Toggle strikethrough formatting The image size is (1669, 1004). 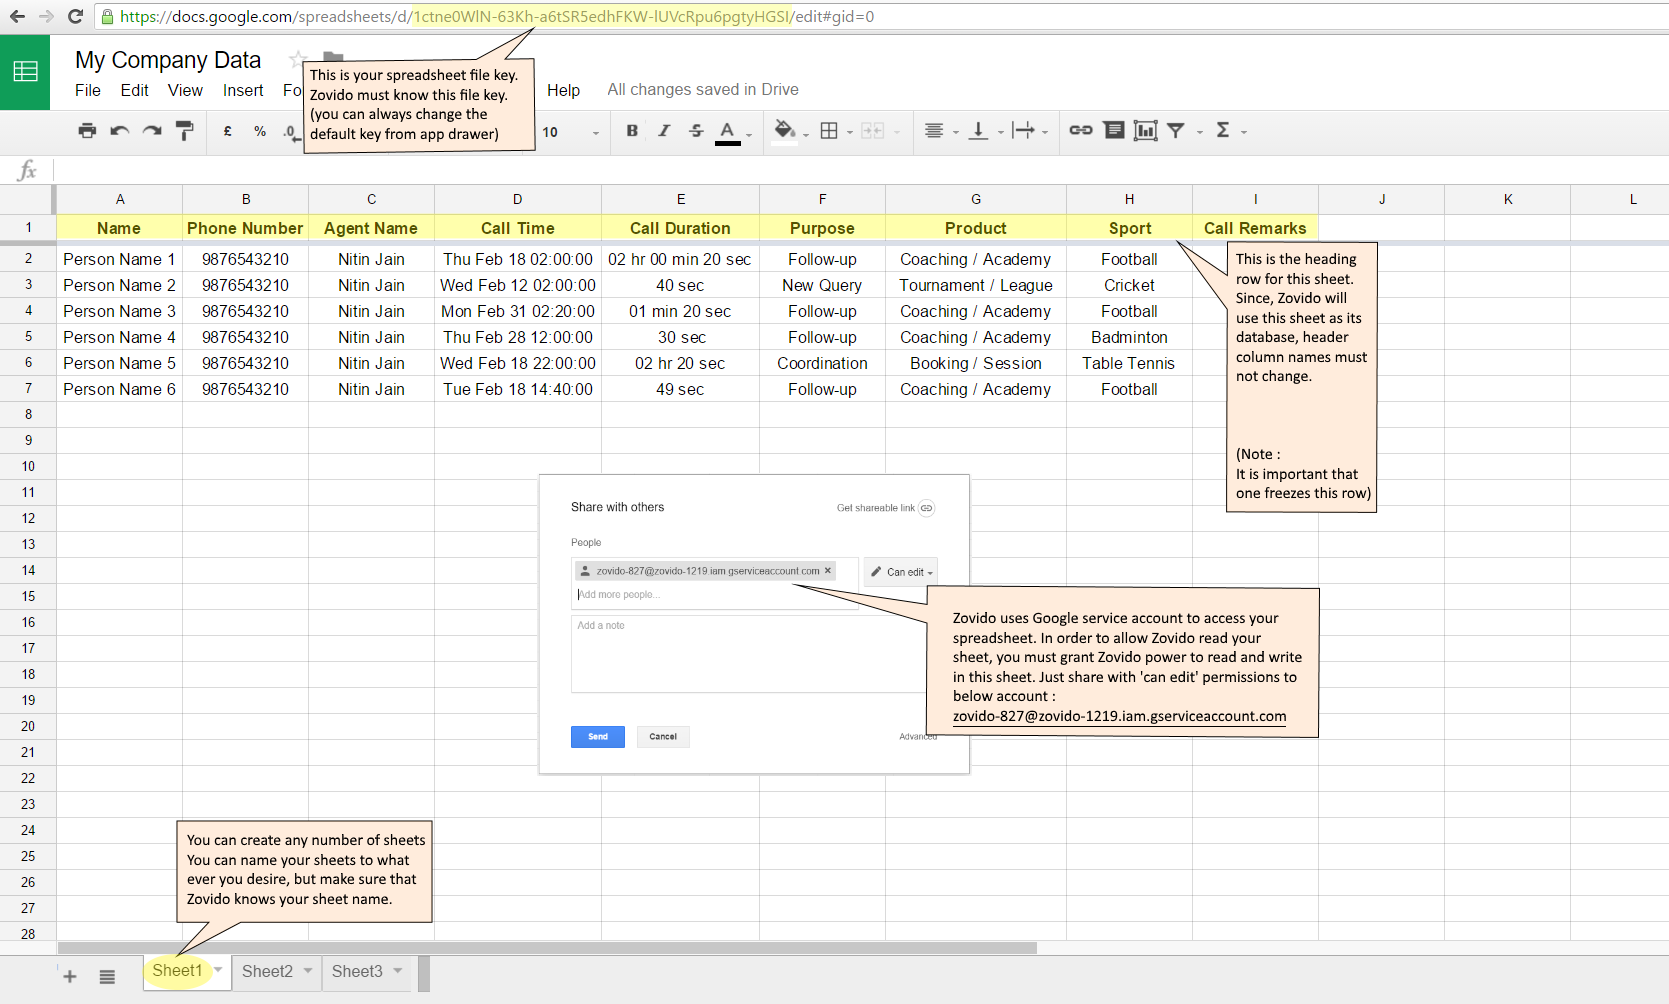click(x=696, y=131)
